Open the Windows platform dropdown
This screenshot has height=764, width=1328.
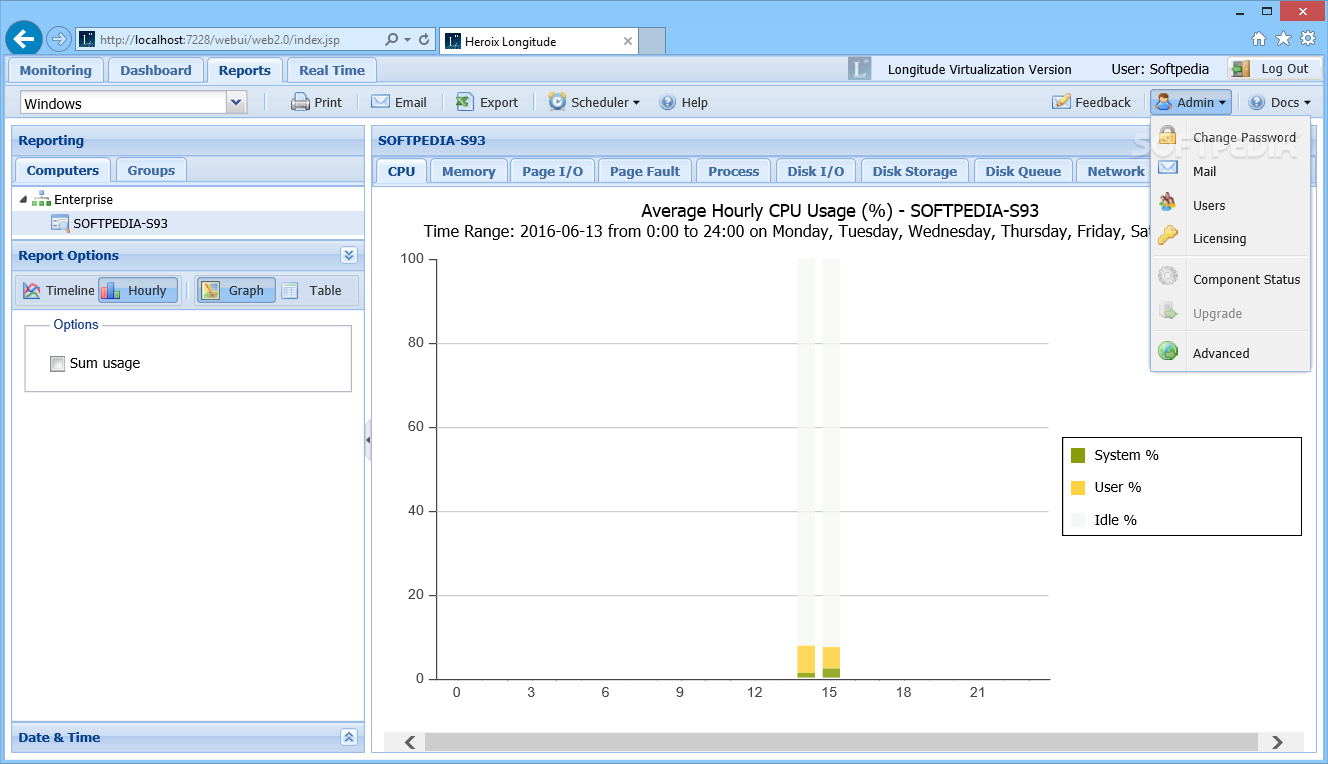click(x=236, y=102)
